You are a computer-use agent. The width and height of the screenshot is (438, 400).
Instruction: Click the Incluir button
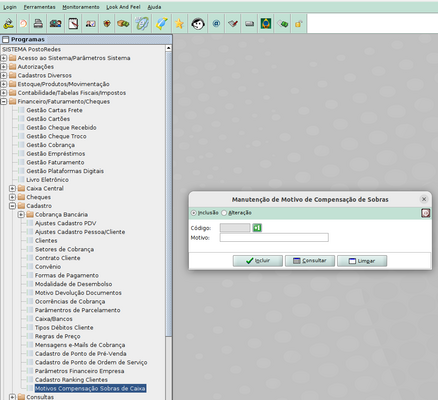tap(258, 261)
